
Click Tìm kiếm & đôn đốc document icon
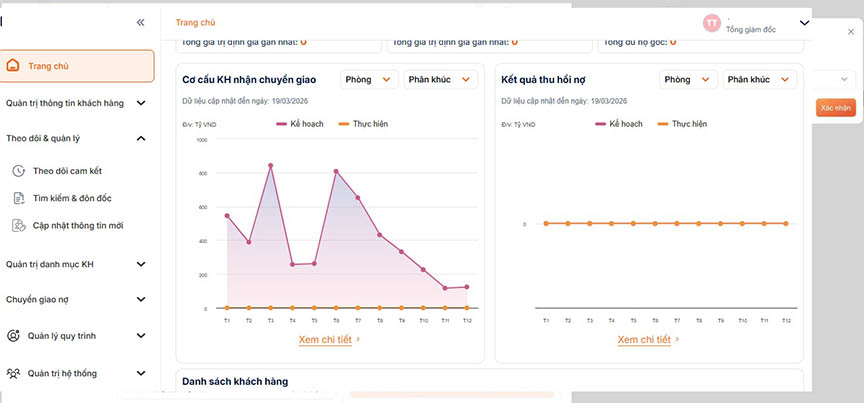(x=19, y=198)
